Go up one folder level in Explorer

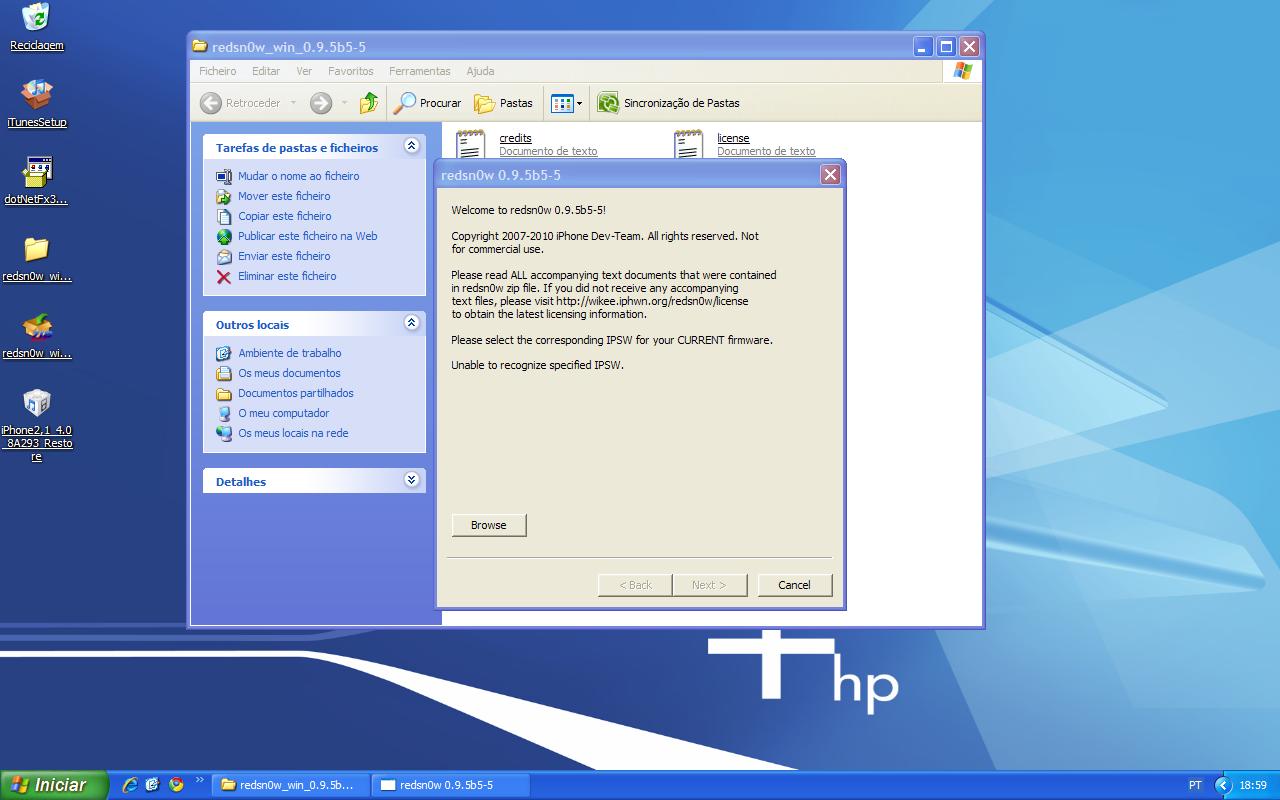pos(369,103)
